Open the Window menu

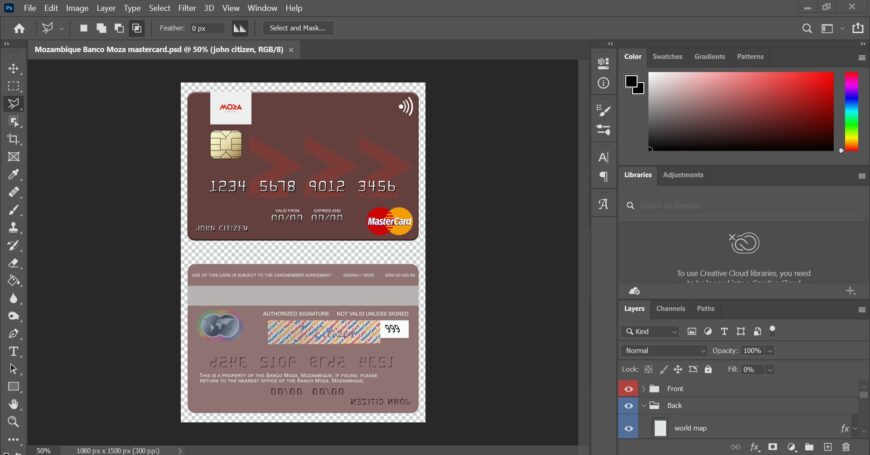262,8
